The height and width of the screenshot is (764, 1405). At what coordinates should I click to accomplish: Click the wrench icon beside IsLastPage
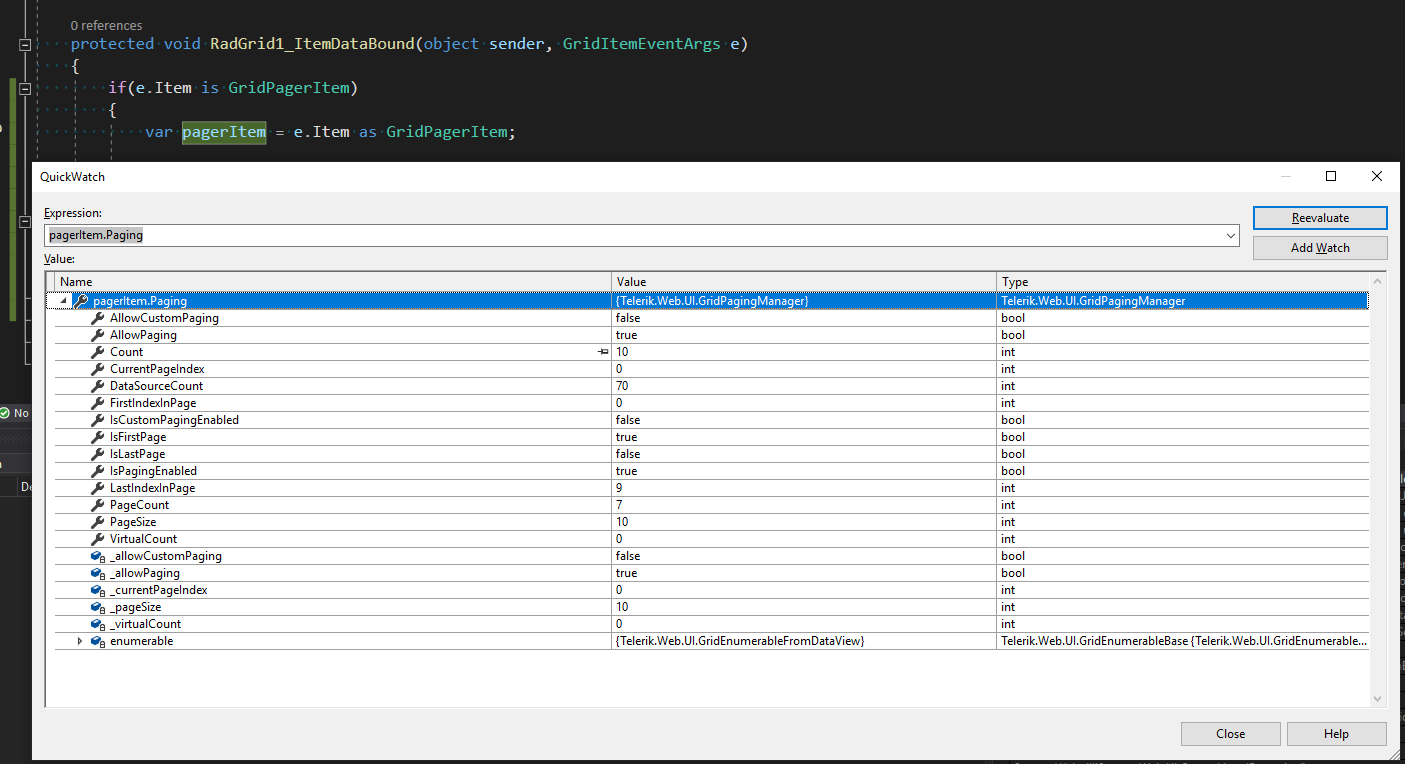click(x=98, y=454)
